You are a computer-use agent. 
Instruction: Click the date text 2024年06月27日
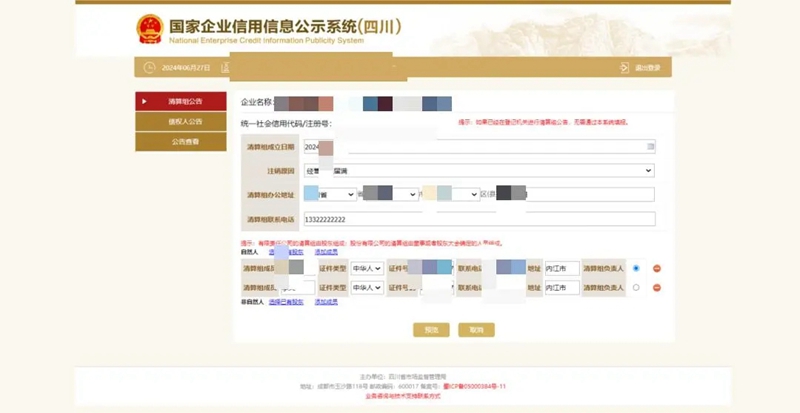pos(186,68)
